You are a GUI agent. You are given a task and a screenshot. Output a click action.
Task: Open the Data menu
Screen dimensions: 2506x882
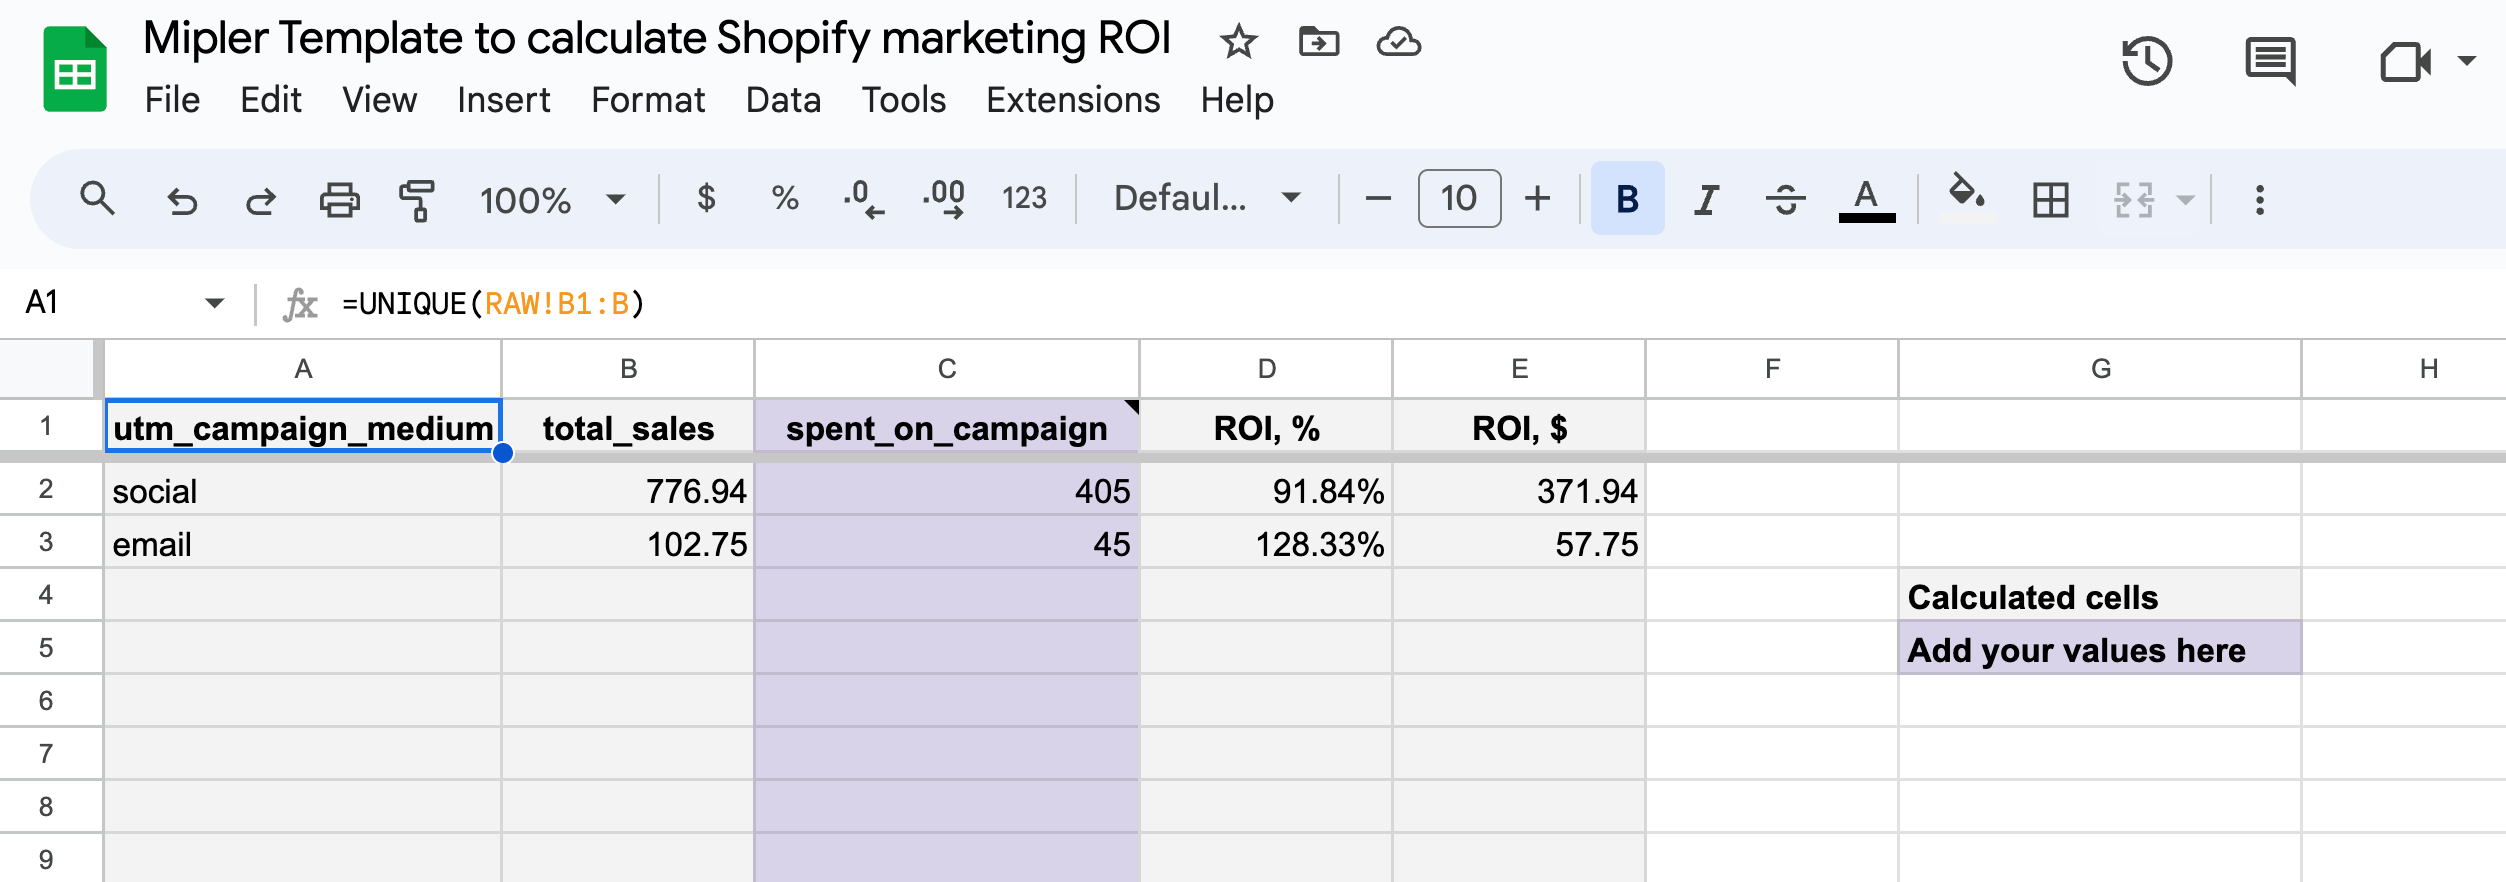tap(783, 100)
